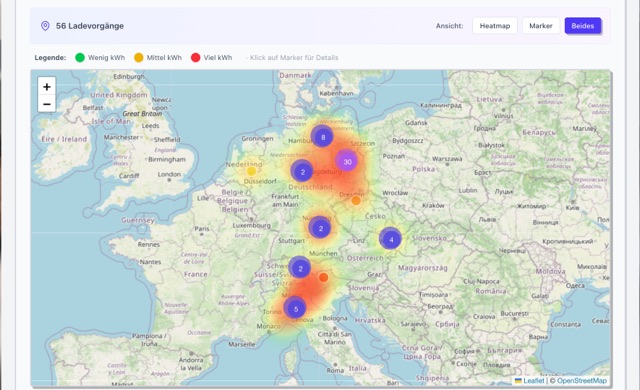This screenshot has height=390, width=640.
Task: Click Stuttgart label on the map
Action: tap(291, 241)
